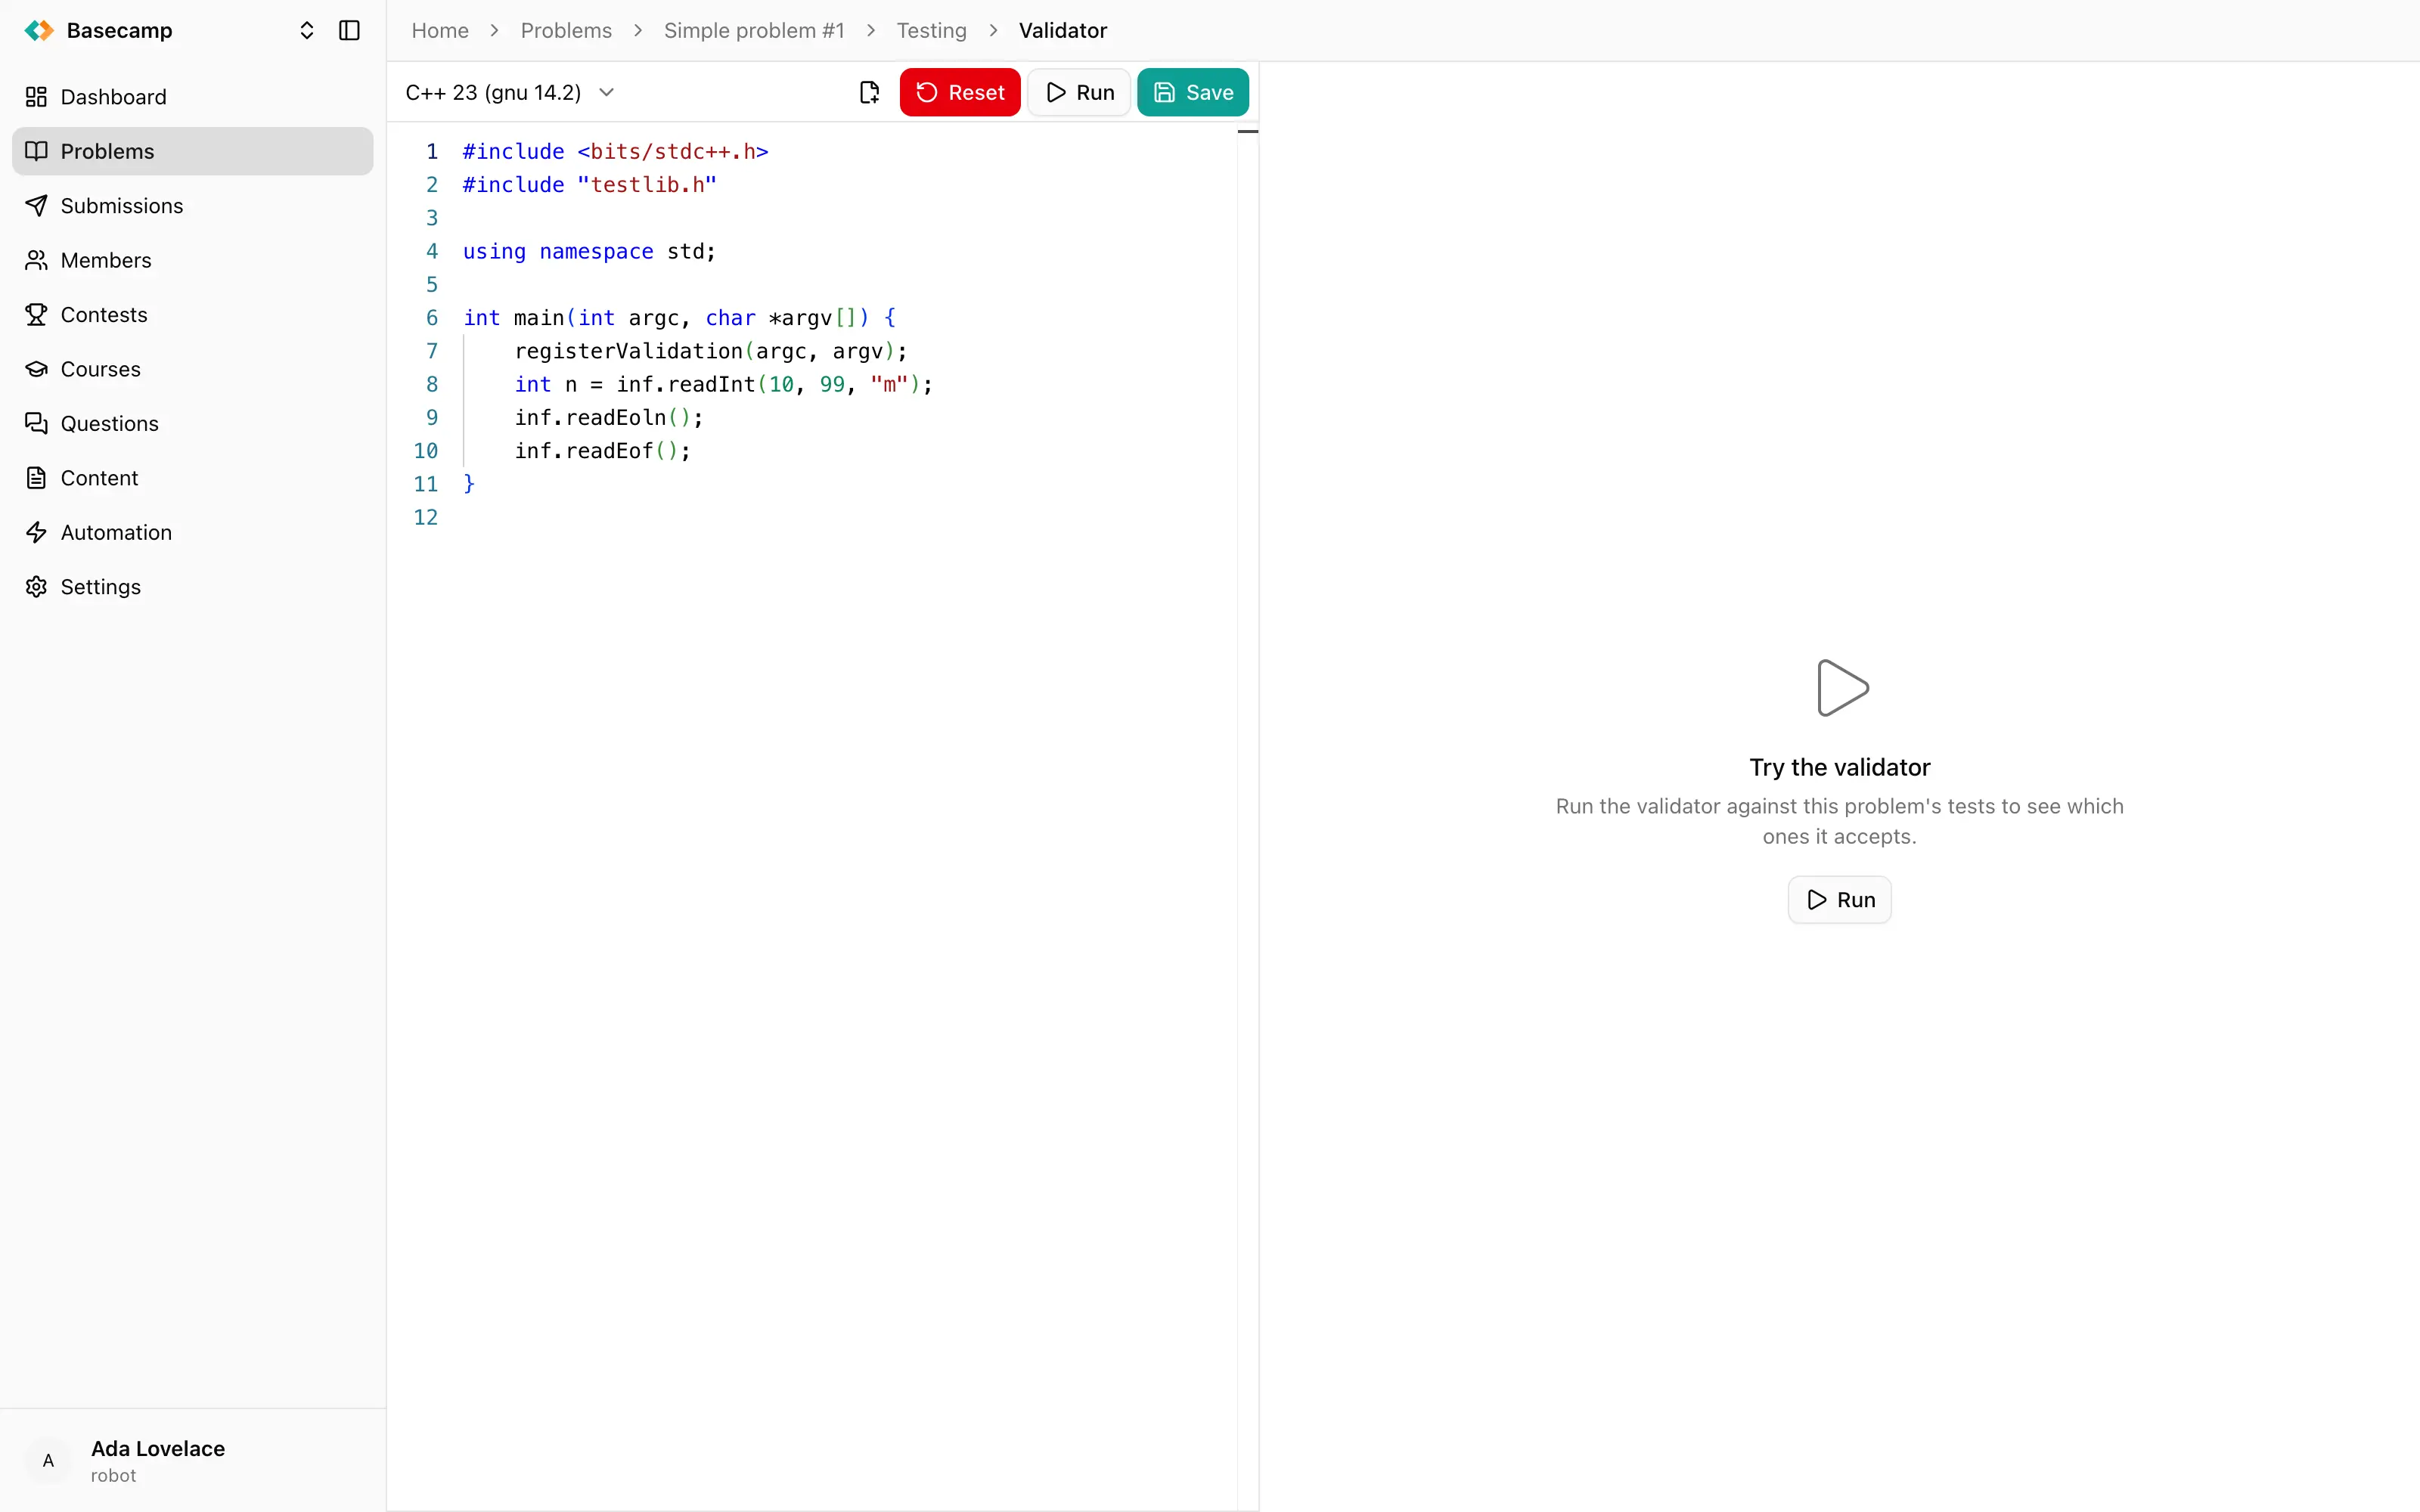2420x1512 pixels.
Task: Click the using namespace std line
Action: pos(589,251)
